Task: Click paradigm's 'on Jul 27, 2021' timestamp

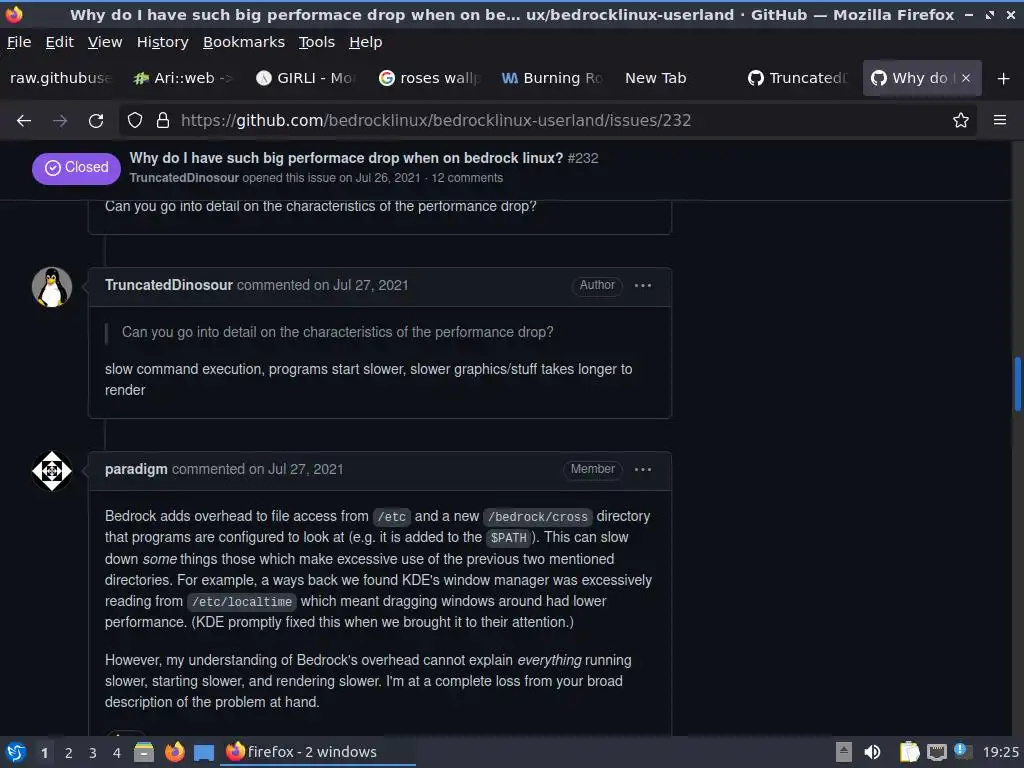Action: [296, 470]
